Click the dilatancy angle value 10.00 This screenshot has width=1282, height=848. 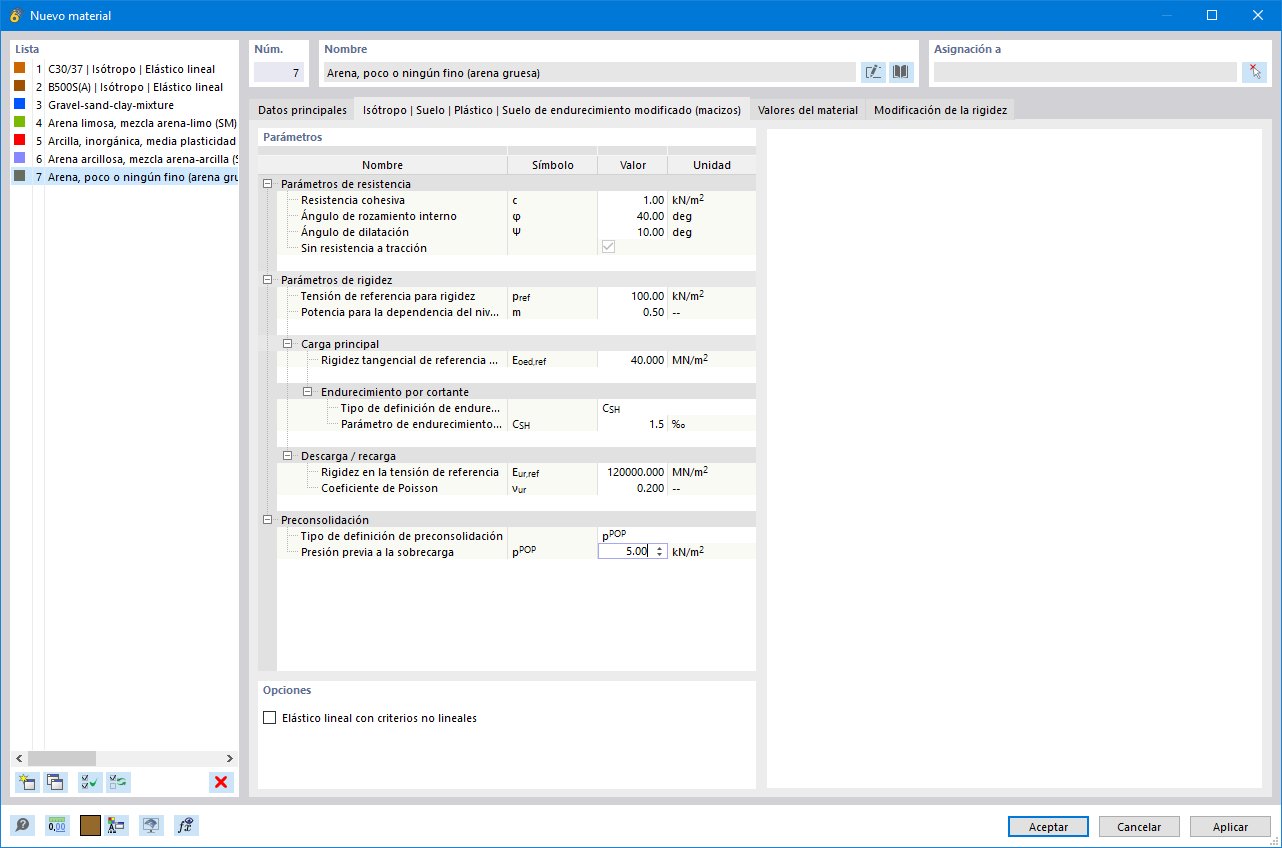pos(632,232)
